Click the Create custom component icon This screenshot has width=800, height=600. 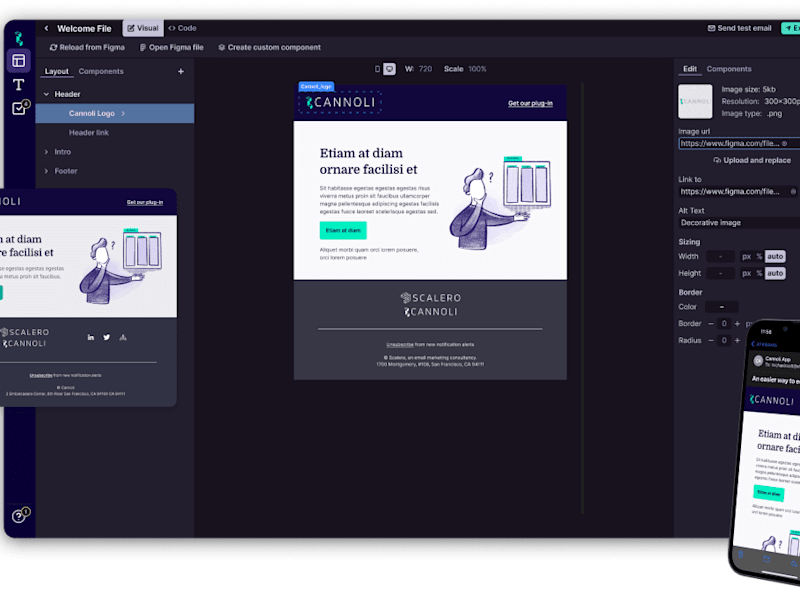coord(221,47)
